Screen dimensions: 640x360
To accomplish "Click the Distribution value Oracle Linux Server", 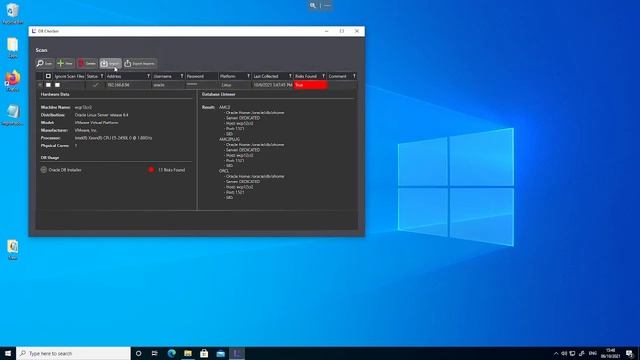I will (x=101, y=115).
